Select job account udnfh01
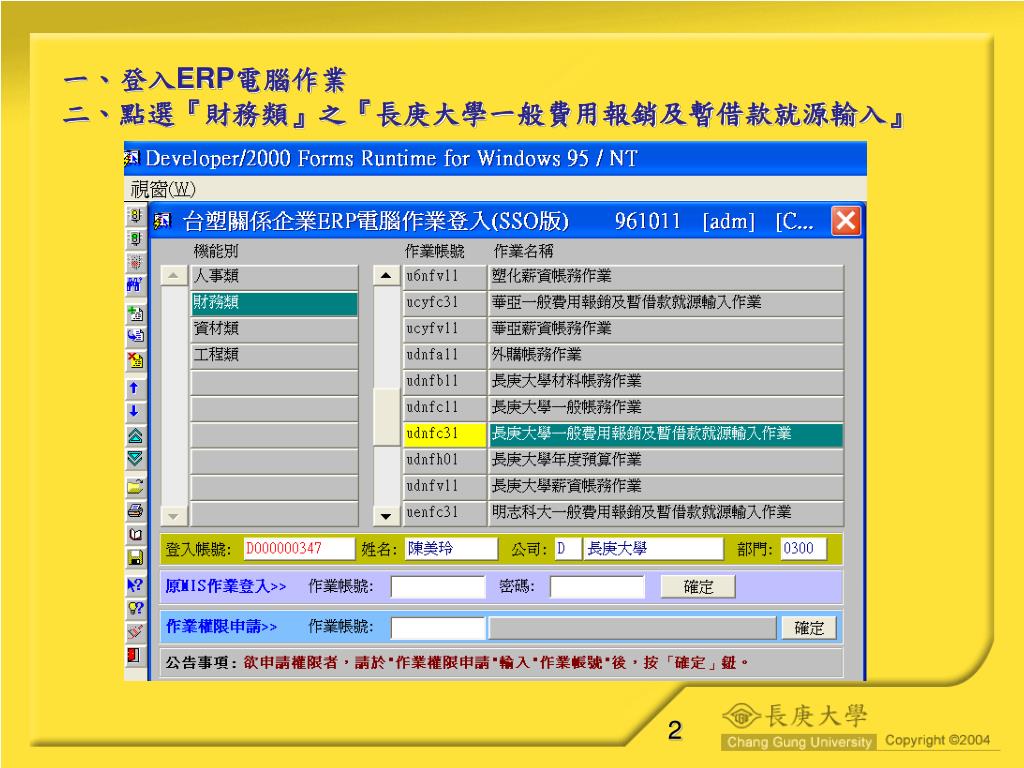1024x768 pixels. point(445,460)
